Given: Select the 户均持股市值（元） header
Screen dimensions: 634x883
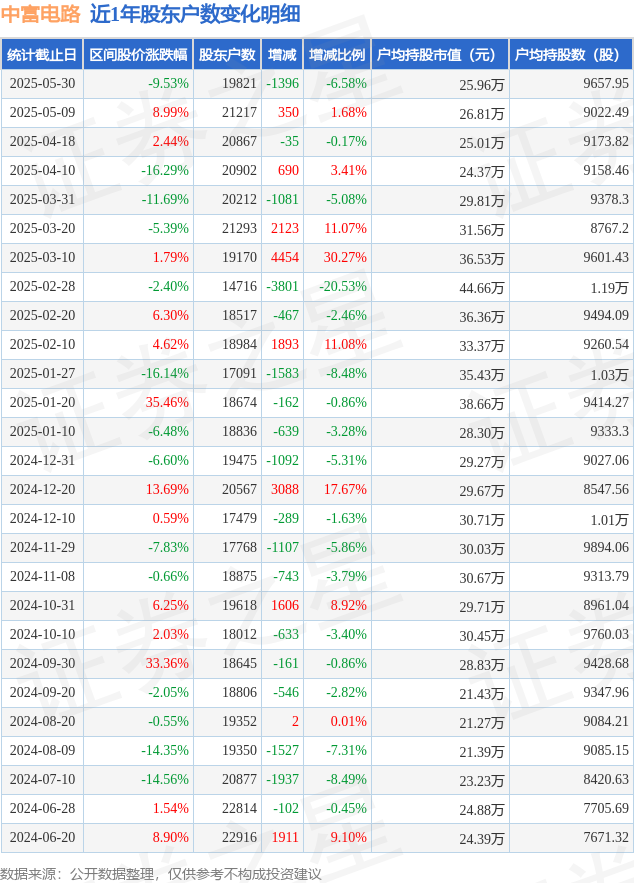Looking at the screenshot, I should 440,55.
